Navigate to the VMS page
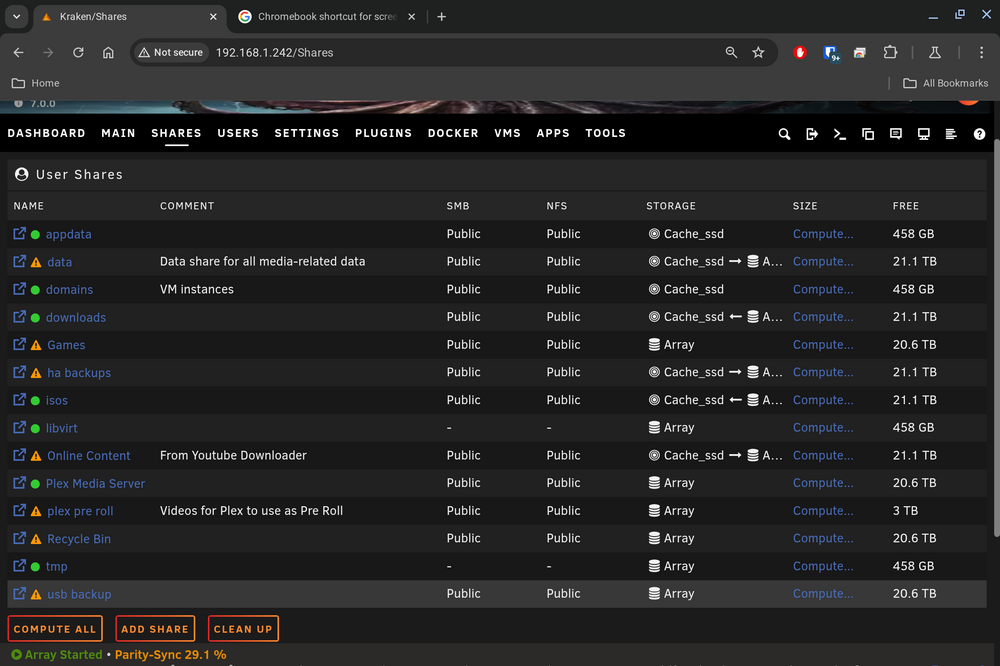Screen dimensions: 1000x666 click(508, 133)
